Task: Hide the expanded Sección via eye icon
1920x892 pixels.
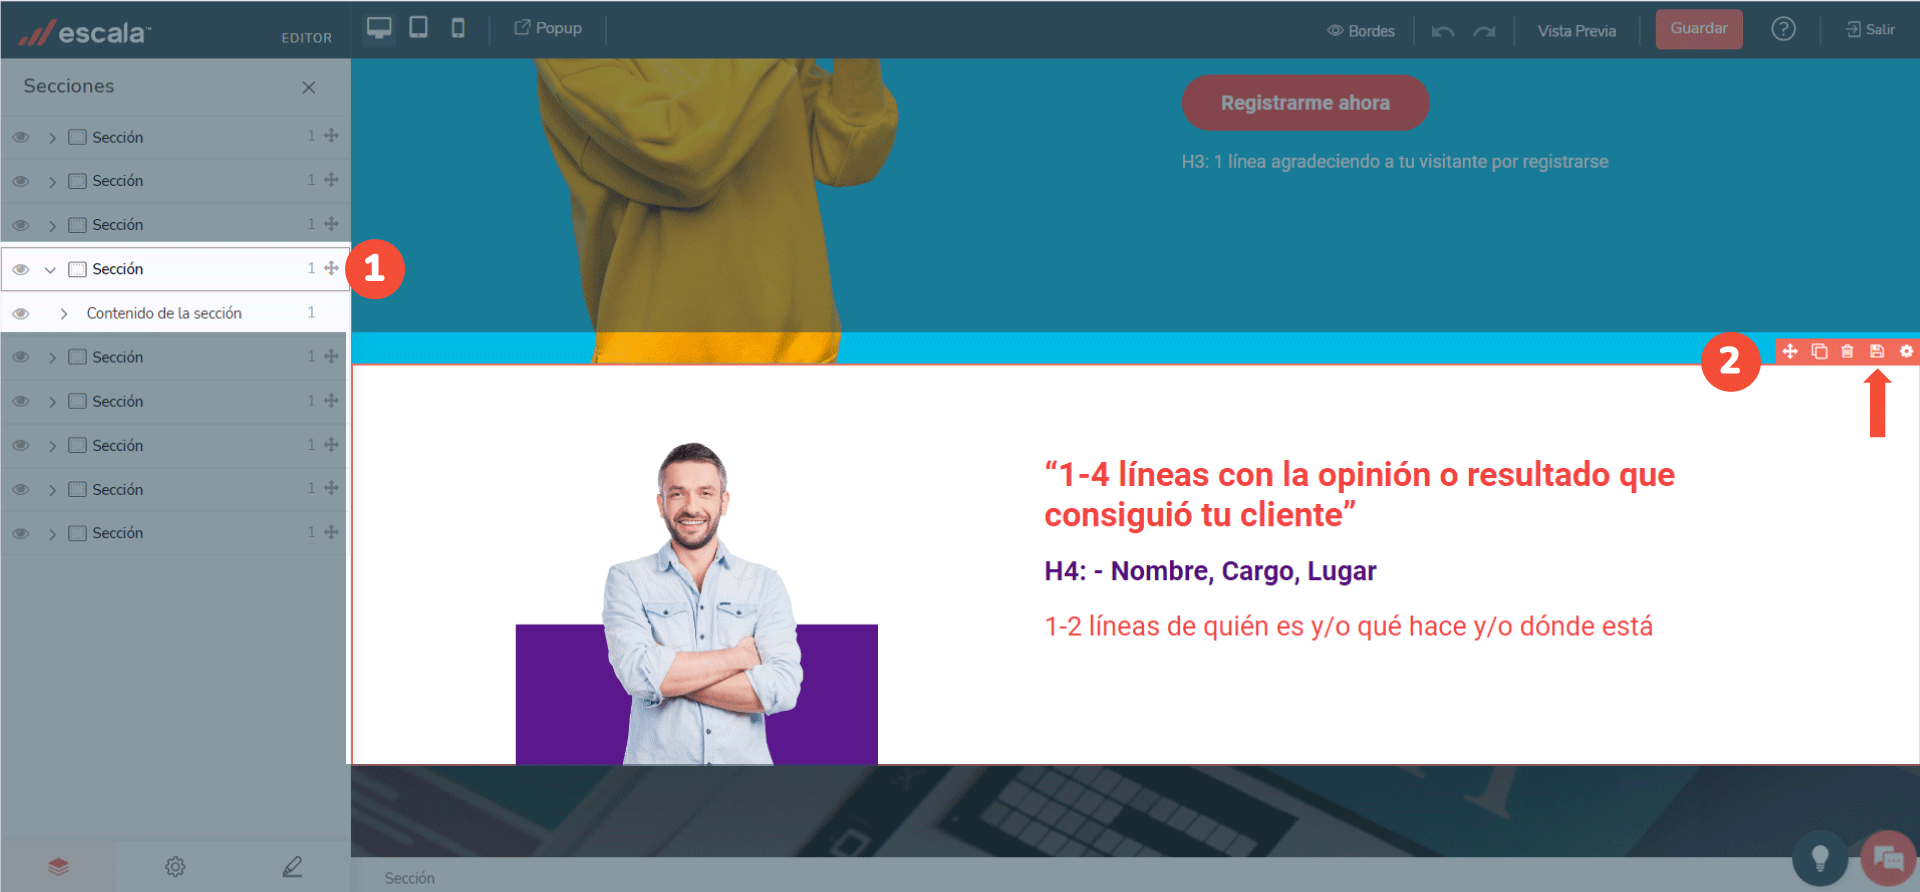Action: click(x=20, y=269)
